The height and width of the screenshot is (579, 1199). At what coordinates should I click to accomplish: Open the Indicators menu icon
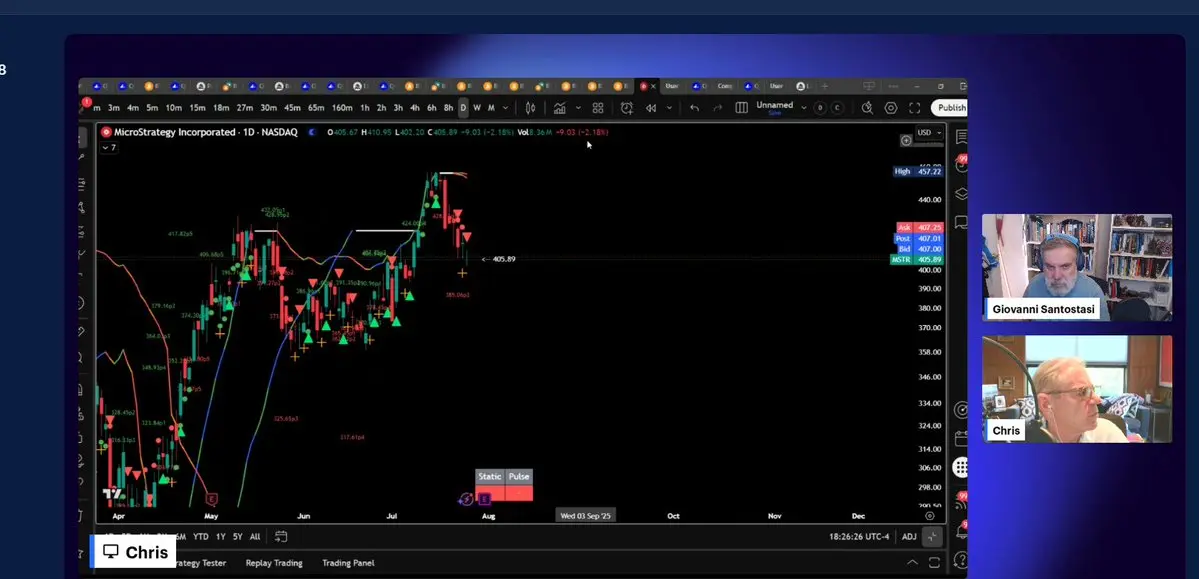click(560, 108)
